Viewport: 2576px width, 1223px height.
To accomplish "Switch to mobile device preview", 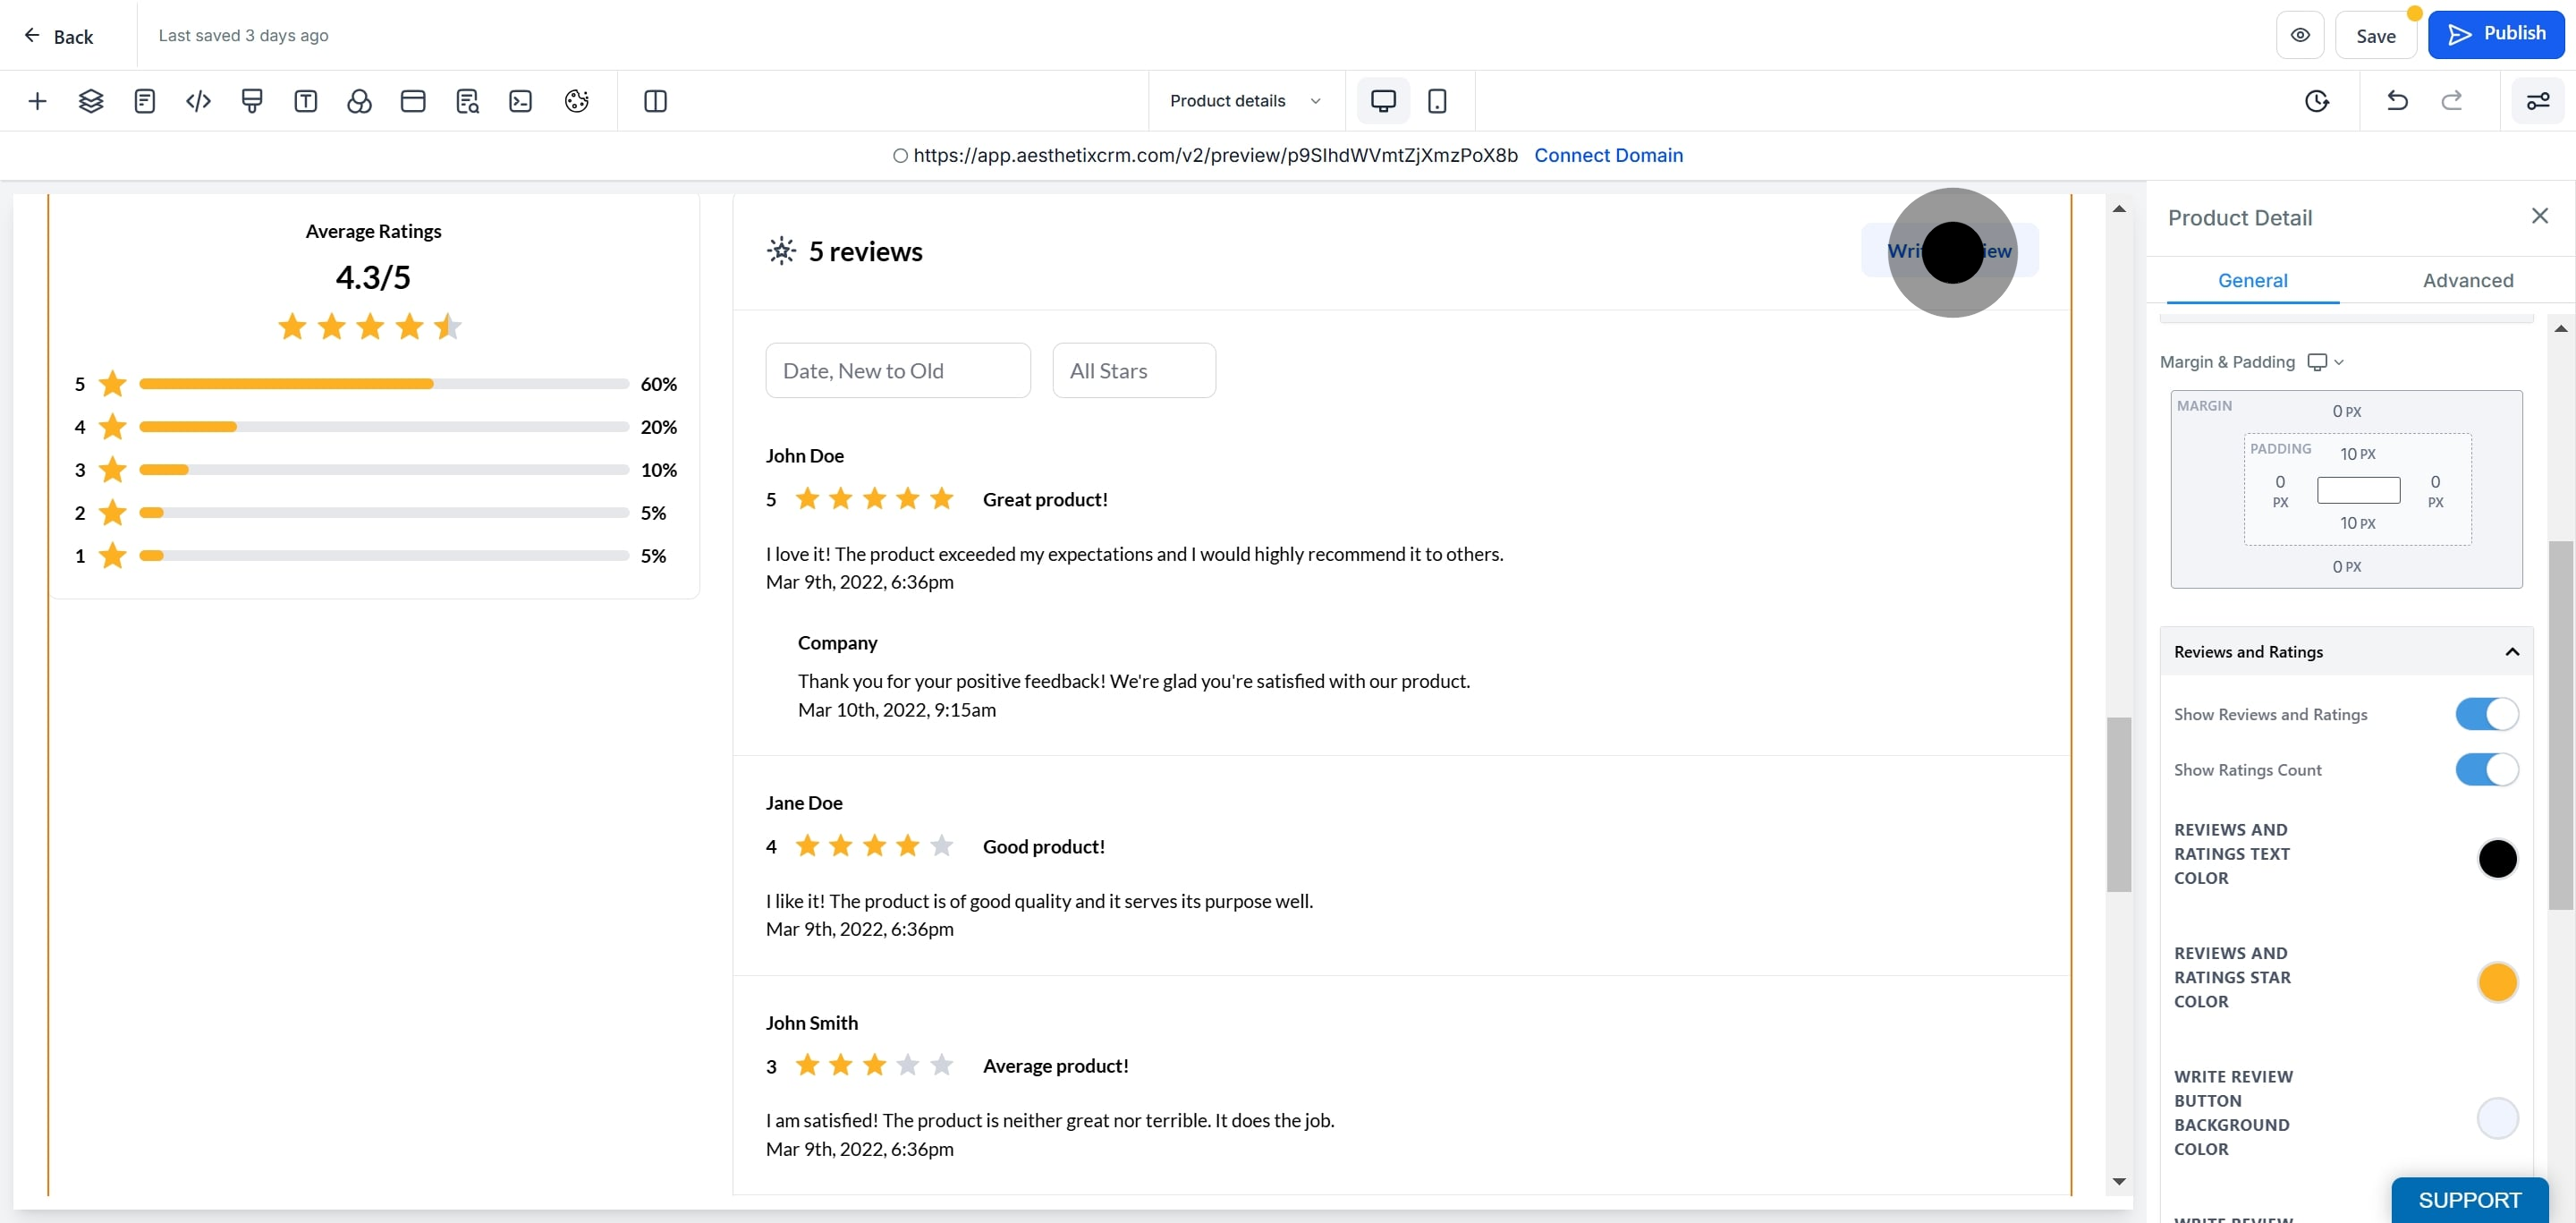I will (1437, 101).
